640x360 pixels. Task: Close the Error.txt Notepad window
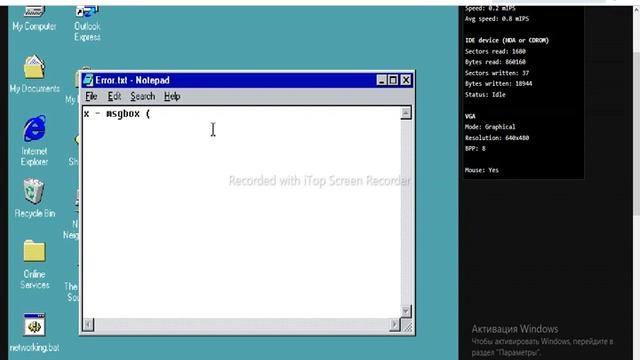click(x=406, y=80)
